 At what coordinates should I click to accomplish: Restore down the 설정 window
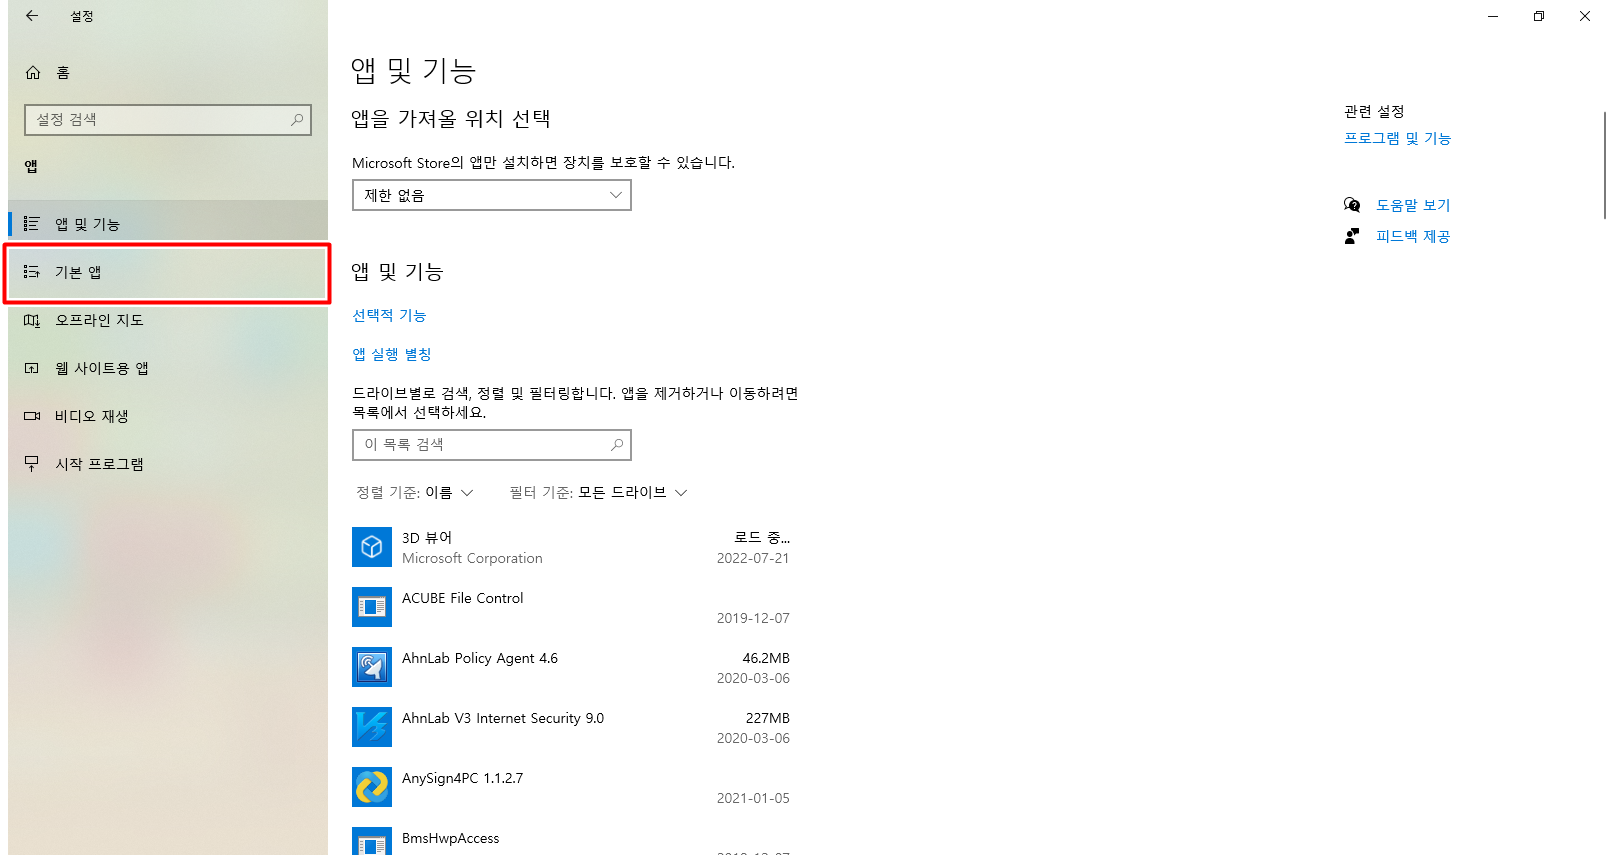pos(1539,16)
